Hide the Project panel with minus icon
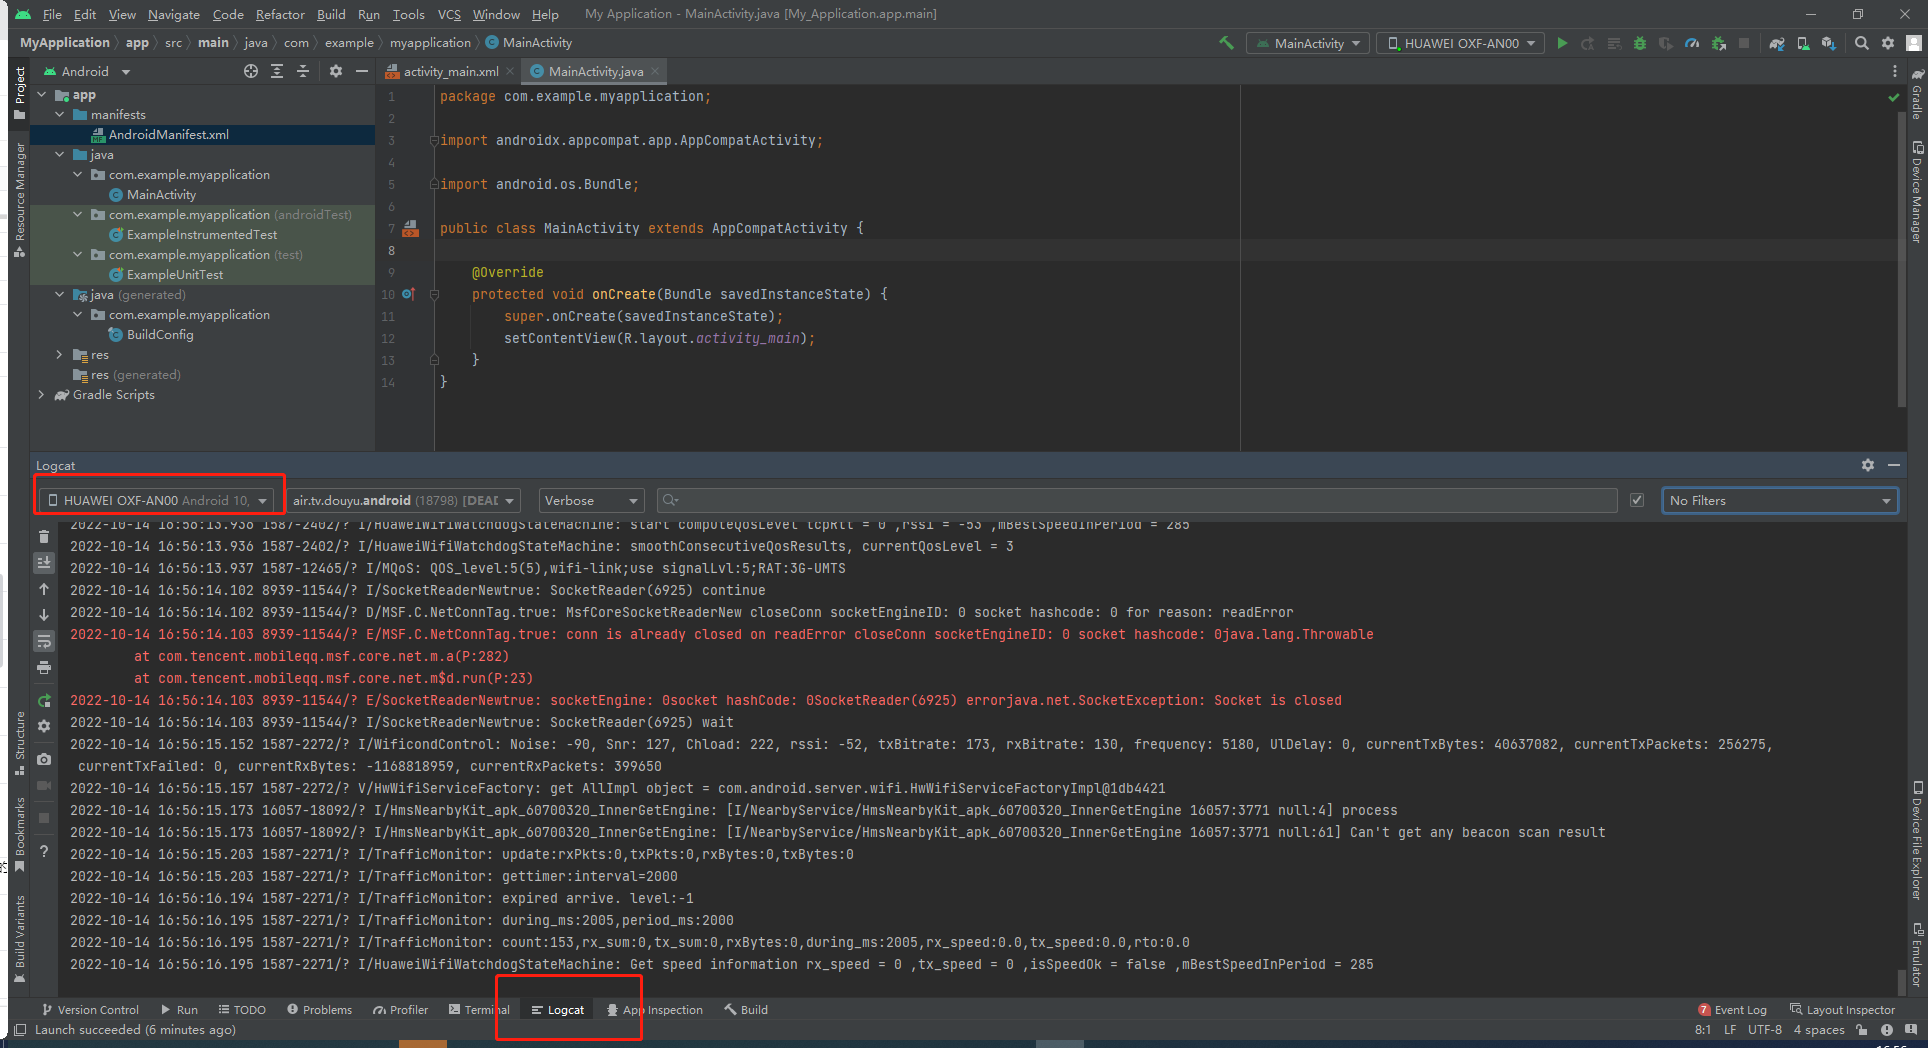Image resolution: width=1928 pixels, height=1048 pixels. [362, 71]
